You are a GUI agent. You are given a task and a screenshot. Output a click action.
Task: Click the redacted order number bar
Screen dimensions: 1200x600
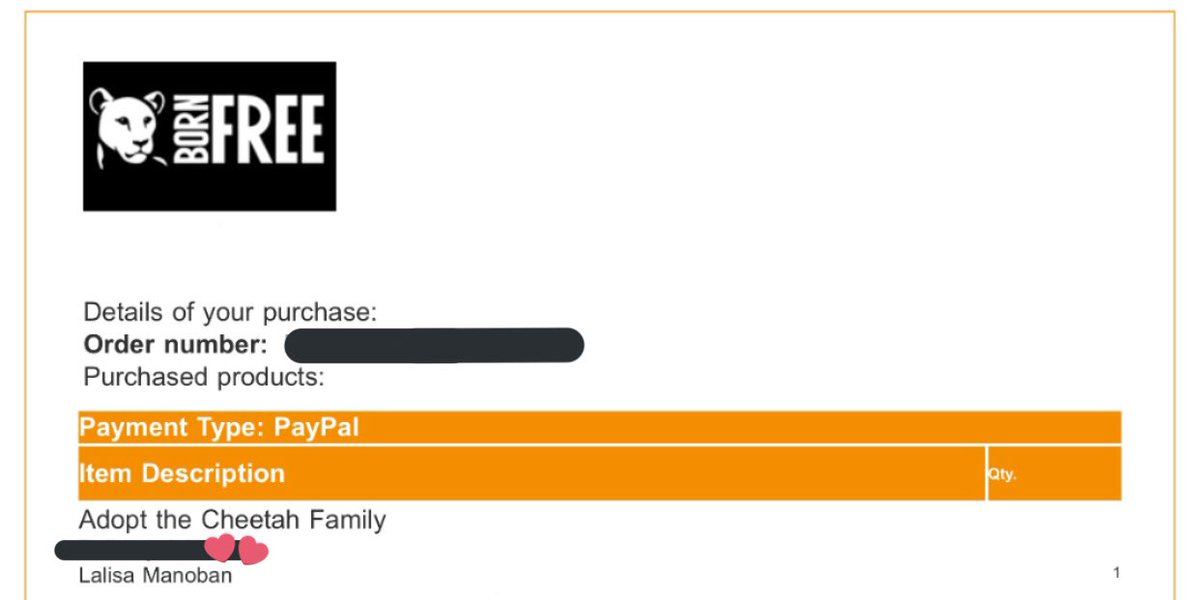434,345
